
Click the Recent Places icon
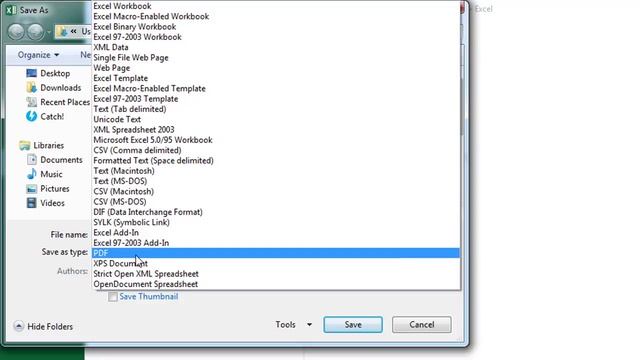click(x=31, y=102)
